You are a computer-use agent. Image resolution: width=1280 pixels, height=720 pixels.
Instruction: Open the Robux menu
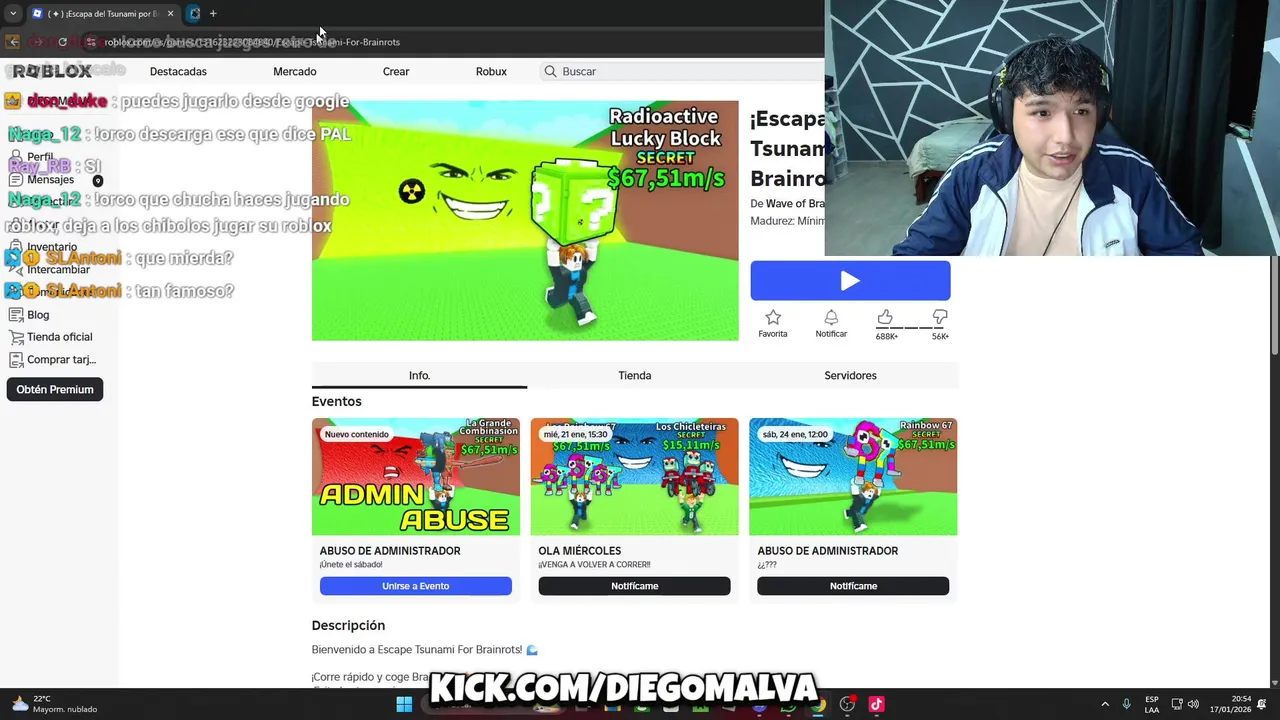[x=491, y=71]
